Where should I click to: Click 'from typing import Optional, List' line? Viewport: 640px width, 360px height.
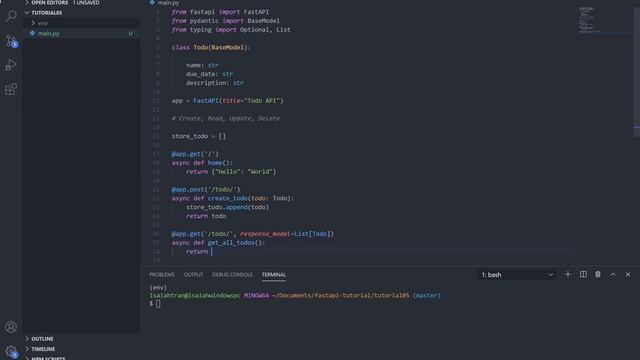[x=231, y=30]
